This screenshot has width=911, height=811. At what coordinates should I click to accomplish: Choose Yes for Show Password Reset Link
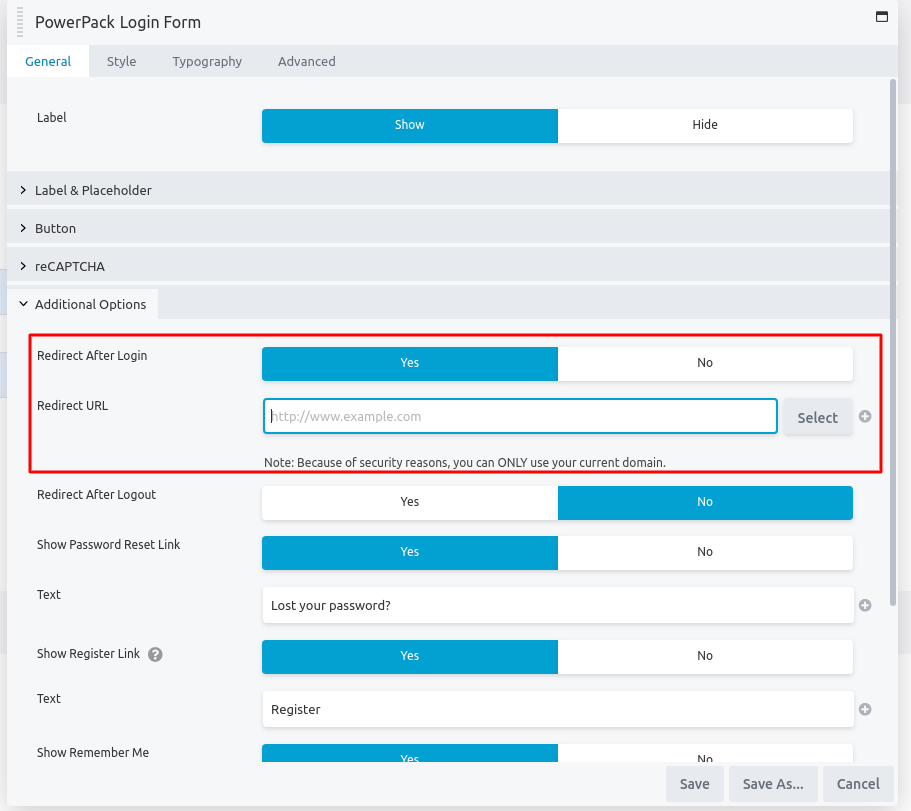click(410, 552)
